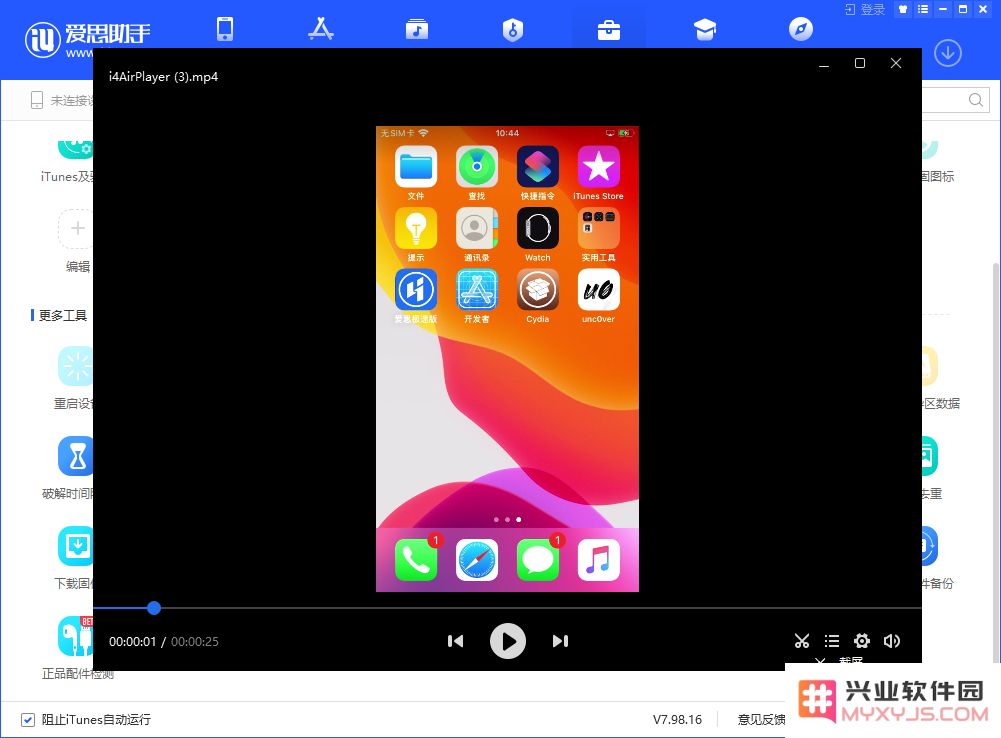Click the Phone app in the dock
The height and width of the screenshot is (738, 1001).
pyautogui.click(x=416, y=560)
